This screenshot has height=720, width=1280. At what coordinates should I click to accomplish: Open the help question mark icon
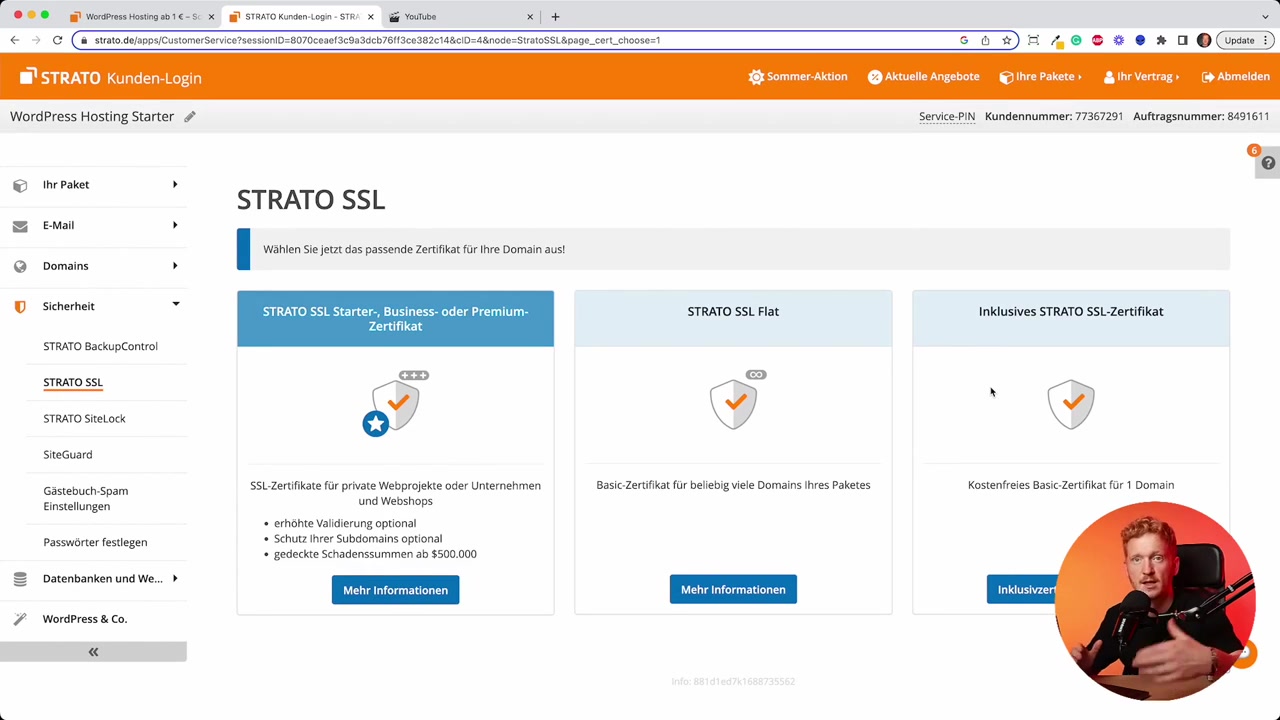[x=1268, y=163]
